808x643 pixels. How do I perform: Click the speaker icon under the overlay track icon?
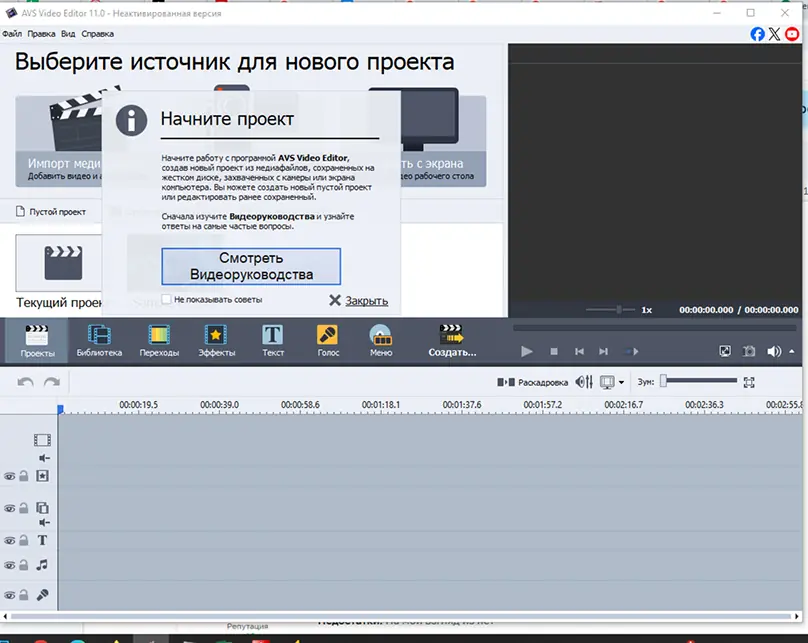pos(45,522)
